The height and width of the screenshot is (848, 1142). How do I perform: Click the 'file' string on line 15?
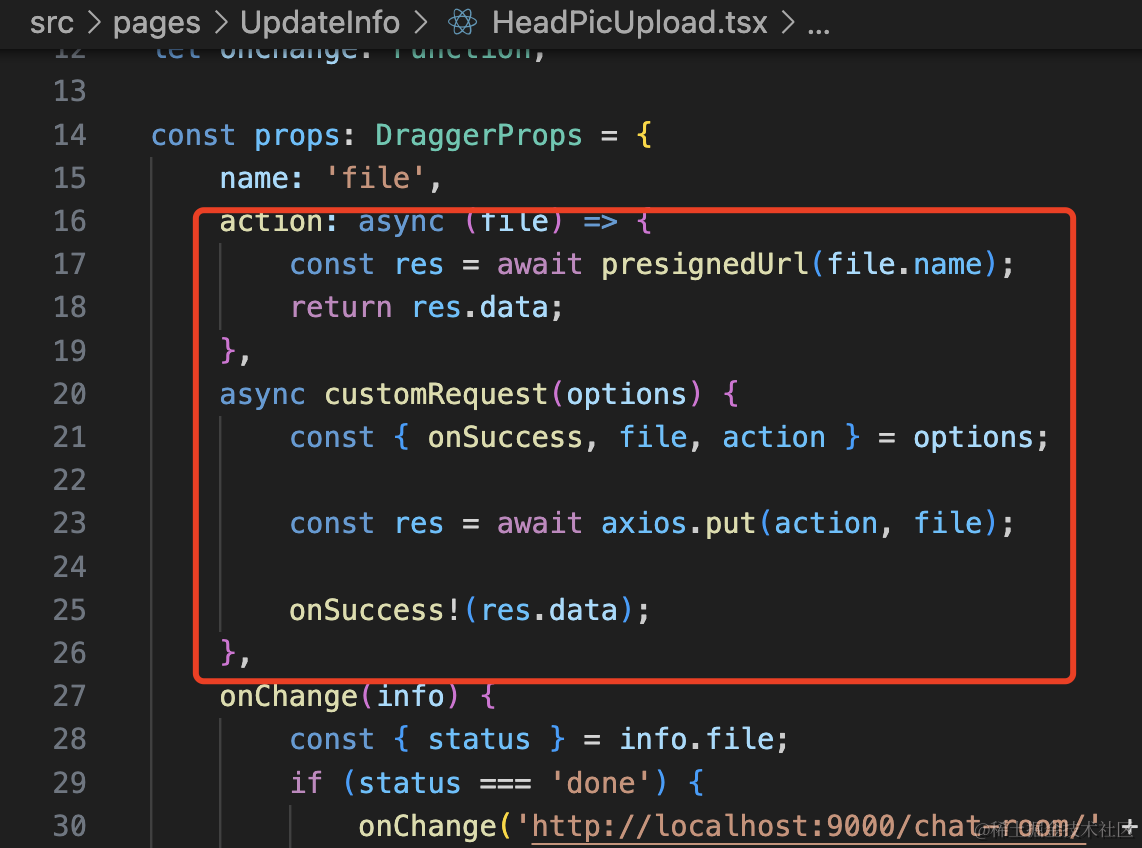tap(375, 178)
